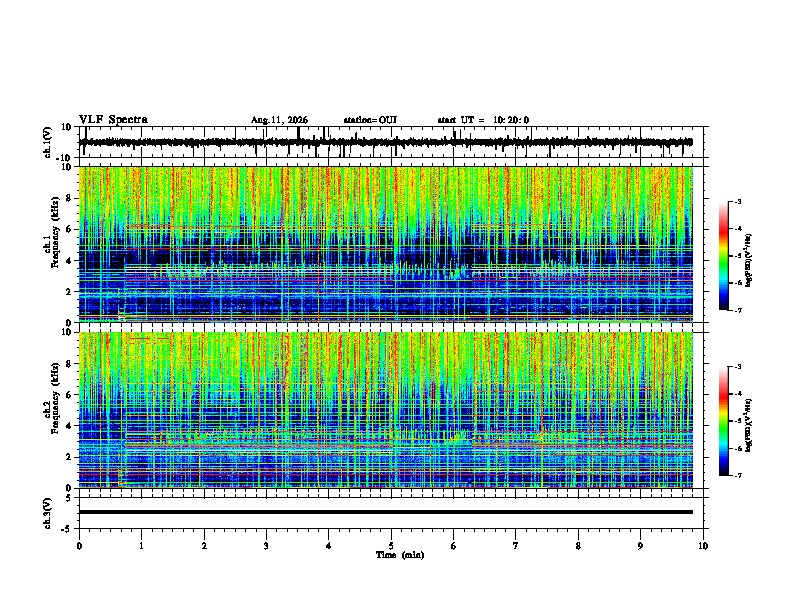Click the "-5" label on ch.2 color bar
792x612 pixels.
(737, 421)
